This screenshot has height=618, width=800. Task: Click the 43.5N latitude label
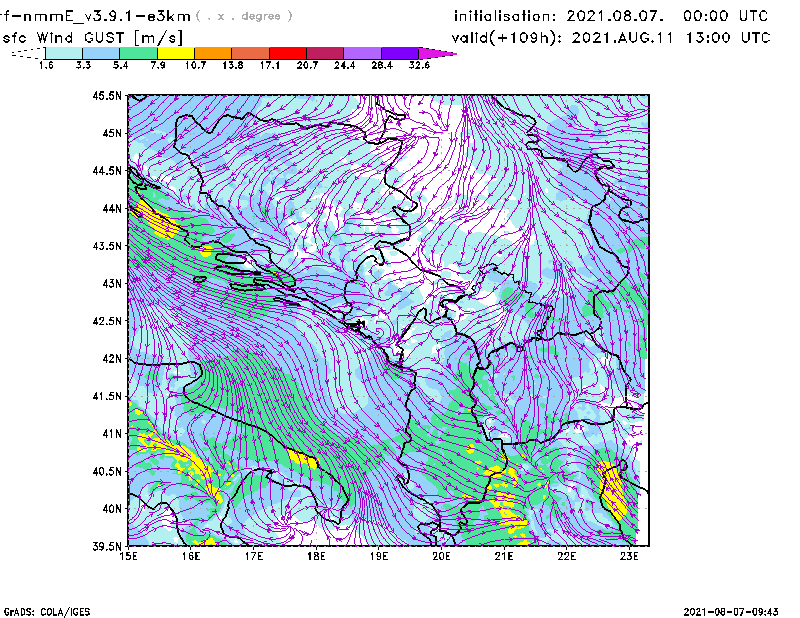tap(107, 246)
